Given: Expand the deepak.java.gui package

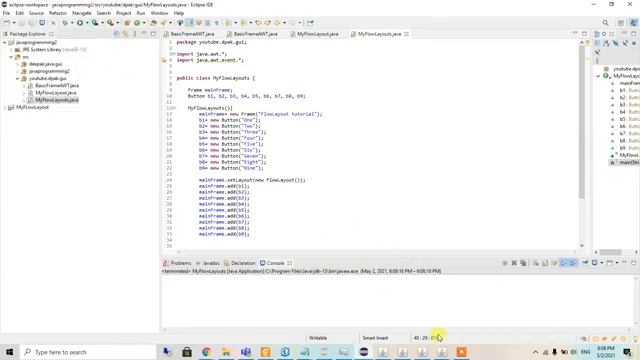Looking at the screenshot, I should (18, 64).
